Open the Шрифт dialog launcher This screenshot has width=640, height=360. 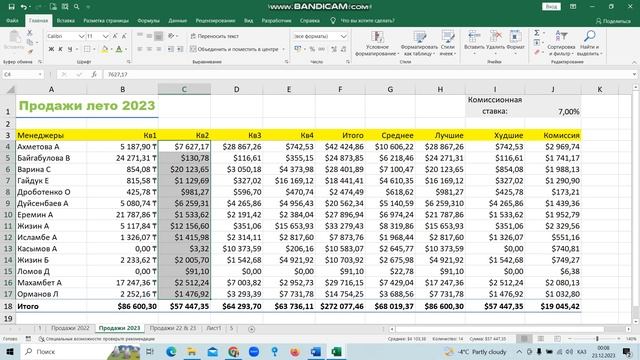pos(129,62)
